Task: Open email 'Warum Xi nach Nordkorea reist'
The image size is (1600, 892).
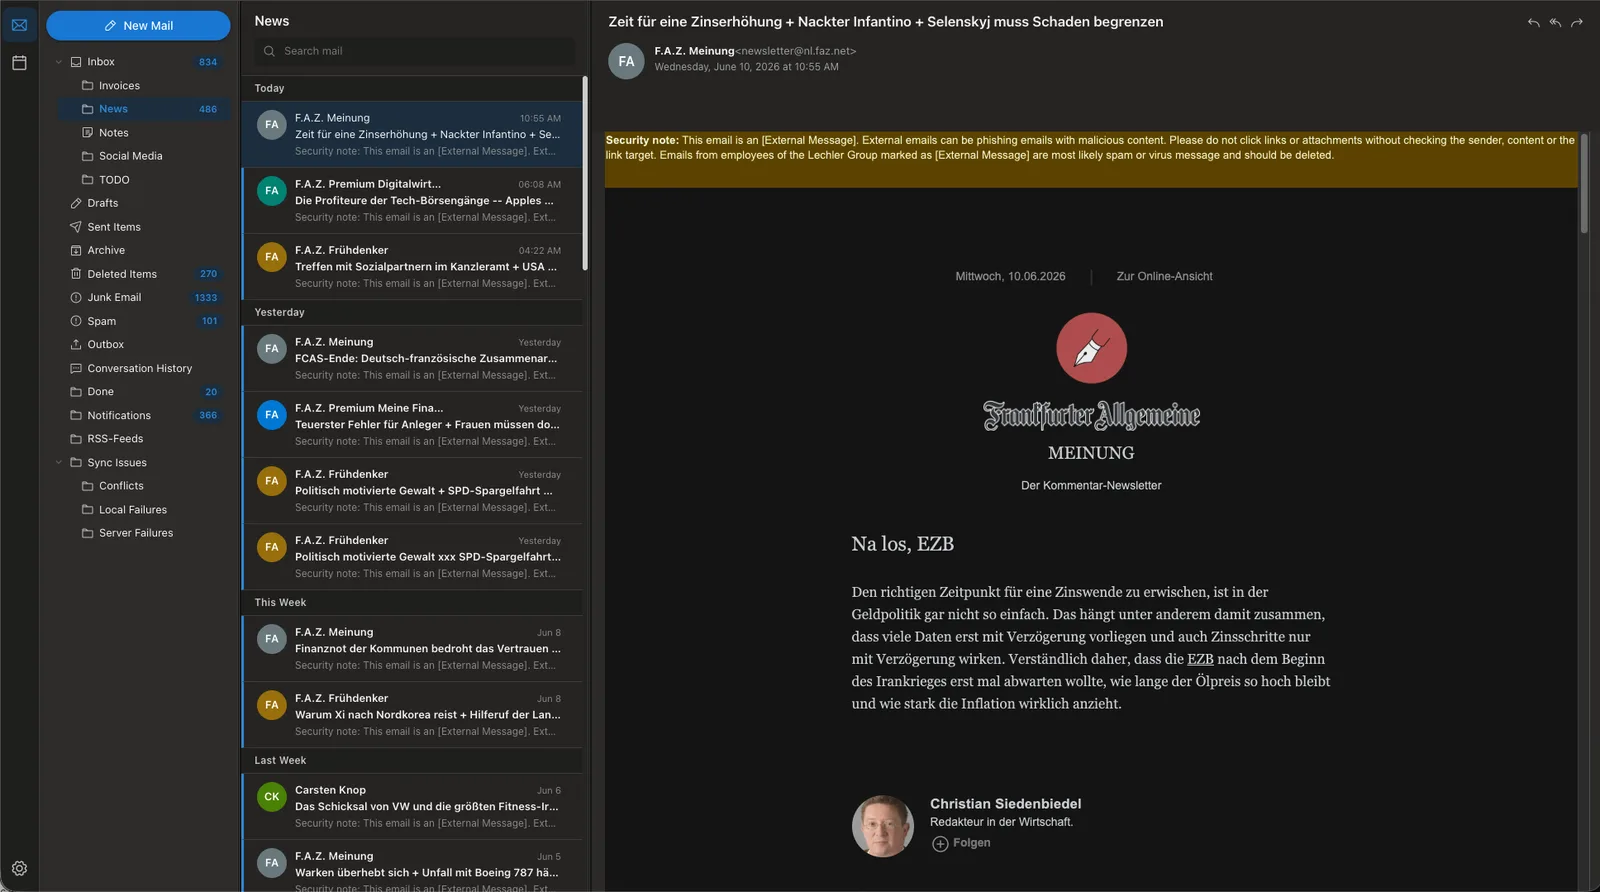Action: [x=412, y=714]
